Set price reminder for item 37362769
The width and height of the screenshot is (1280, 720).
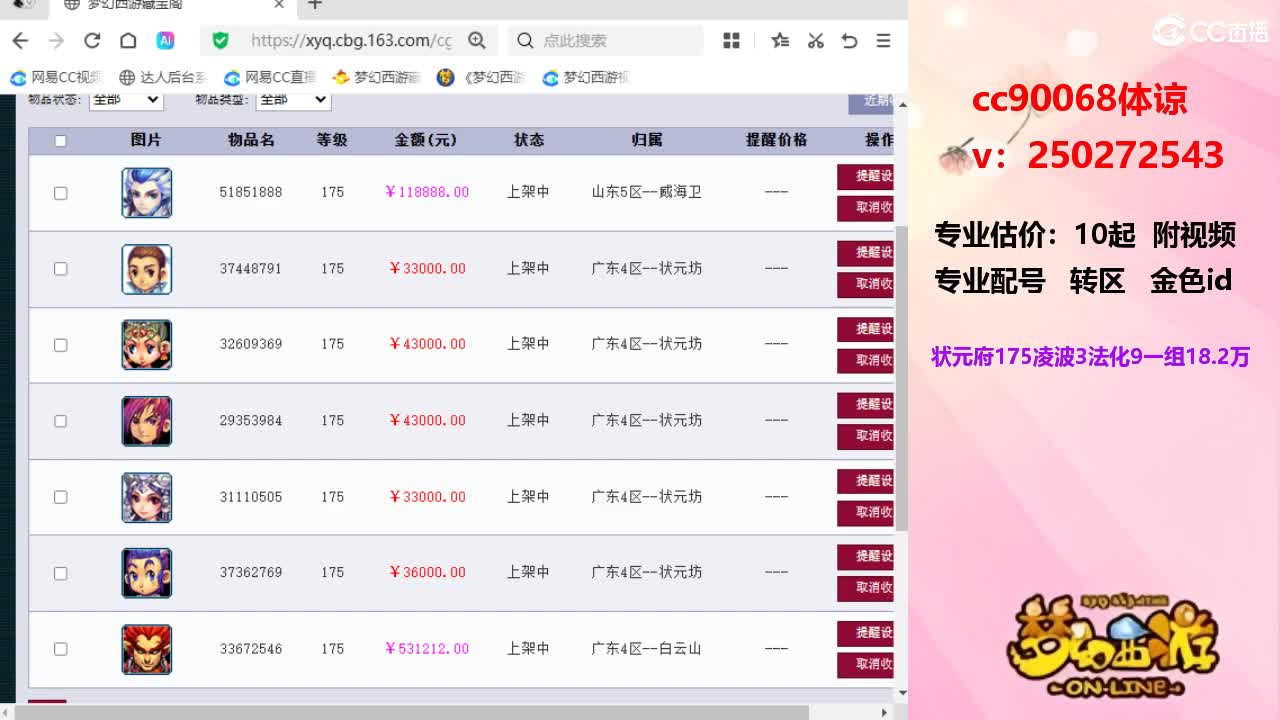(x=865, y=557)
